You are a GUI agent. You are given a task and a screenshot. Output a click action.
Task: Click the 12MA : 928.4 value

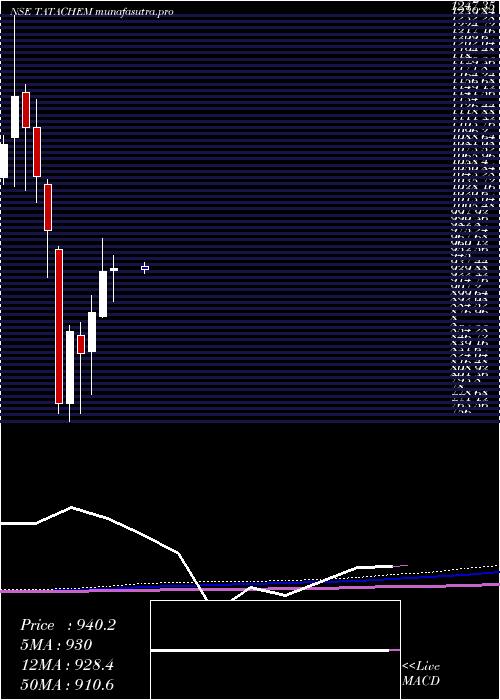tap(67, 665)
